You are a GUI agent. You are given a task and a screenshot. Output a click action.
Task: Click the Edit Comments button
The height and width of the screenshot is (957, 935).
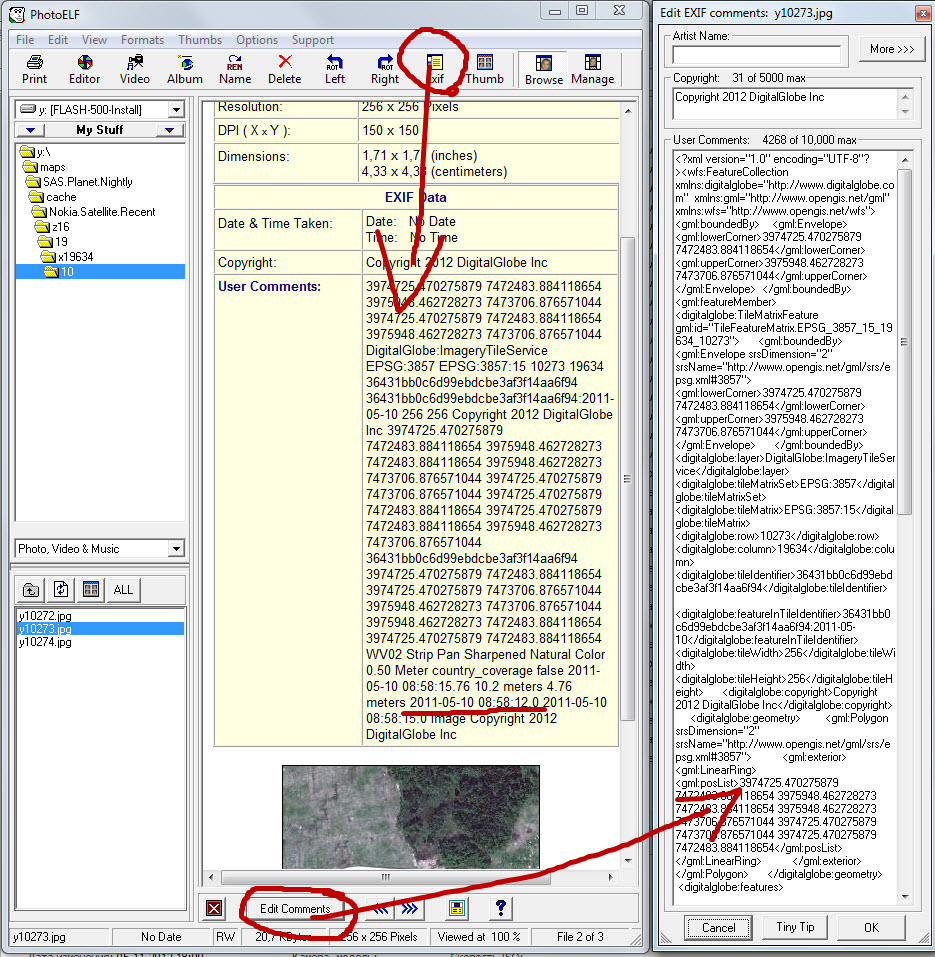coord(295,909)
